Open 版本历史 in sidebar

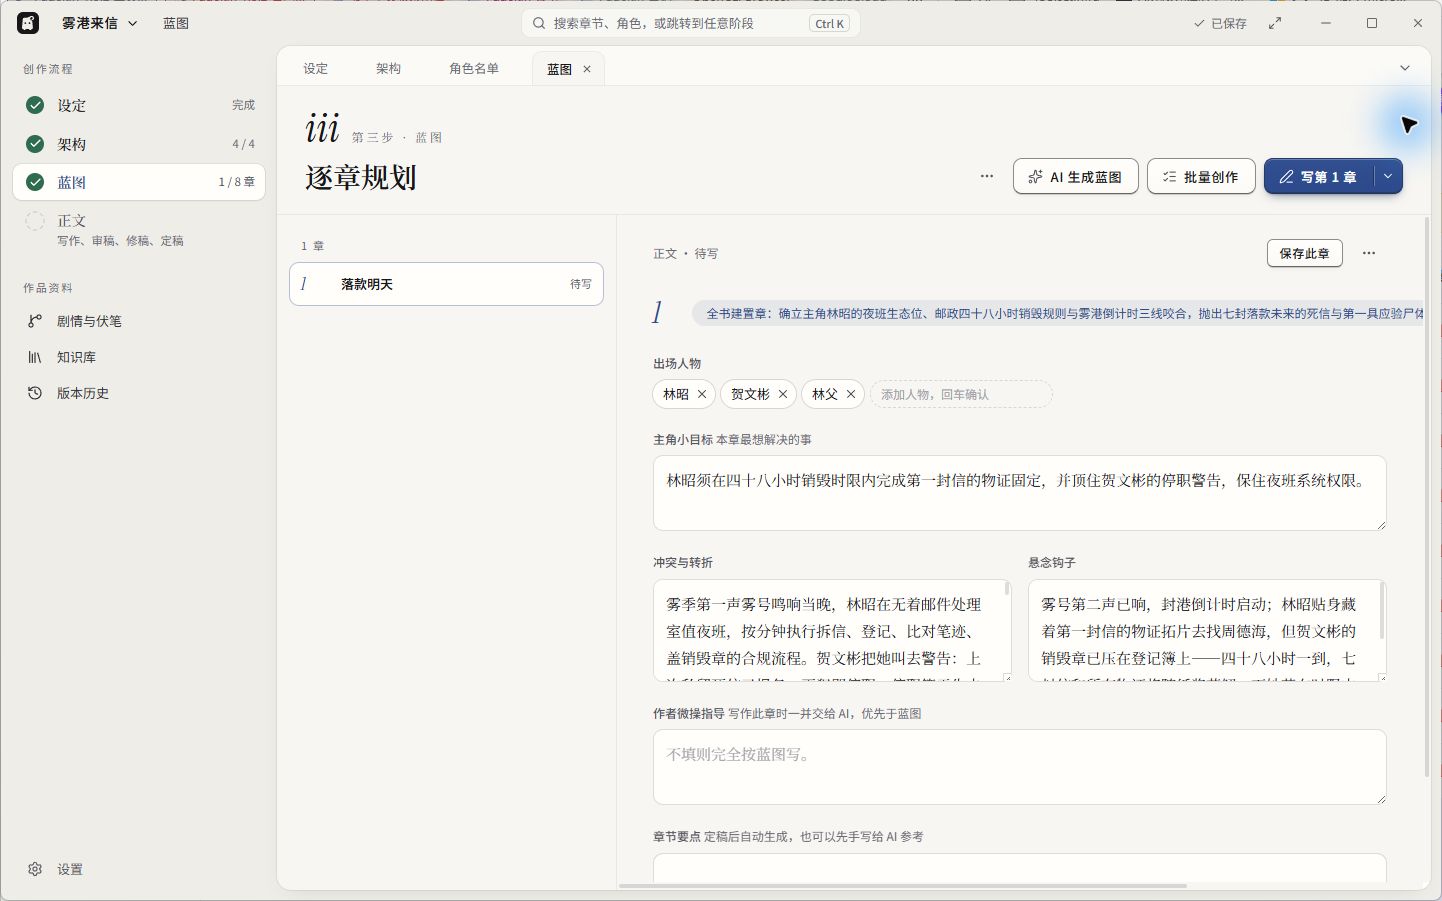tap(139, 393)
